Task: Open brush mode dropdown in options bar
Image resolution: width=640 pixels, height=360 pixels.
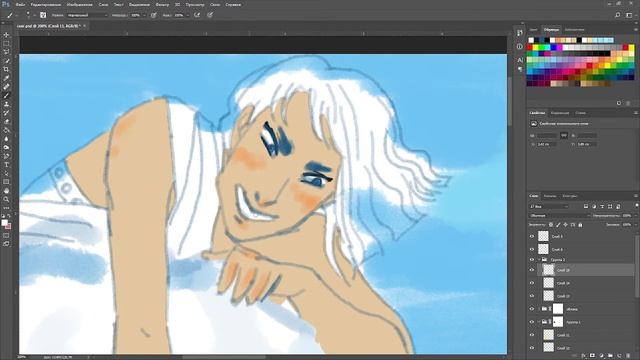Action: (x=87, y=15)
